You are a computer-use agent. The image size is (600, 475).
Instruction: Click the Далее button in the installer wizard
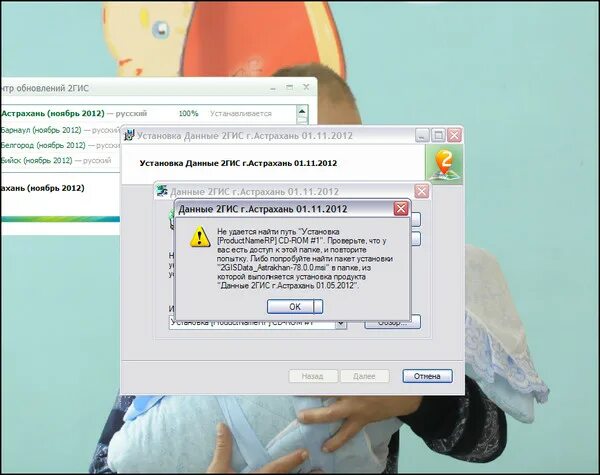(364, 376)
